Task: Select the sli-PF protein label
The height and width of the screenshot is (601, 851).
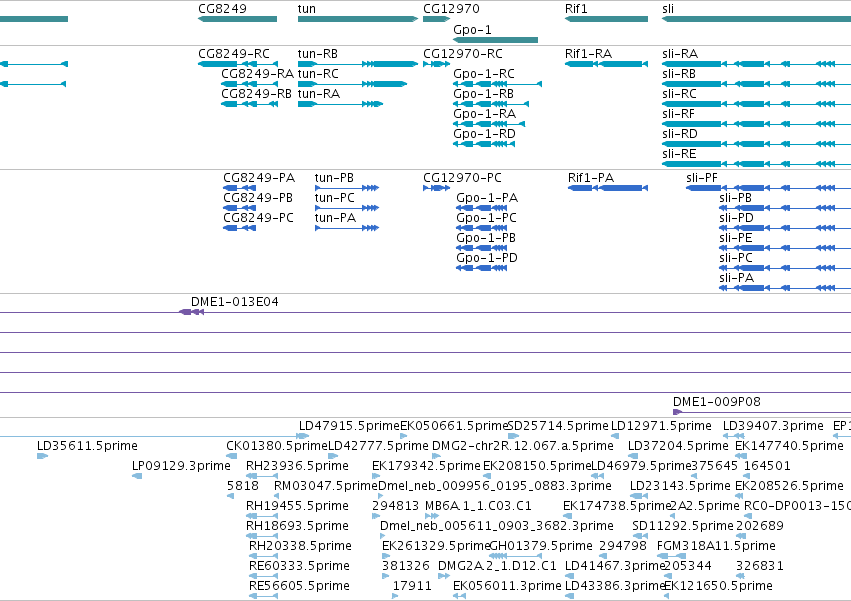Action: click(x=702, y=178)
